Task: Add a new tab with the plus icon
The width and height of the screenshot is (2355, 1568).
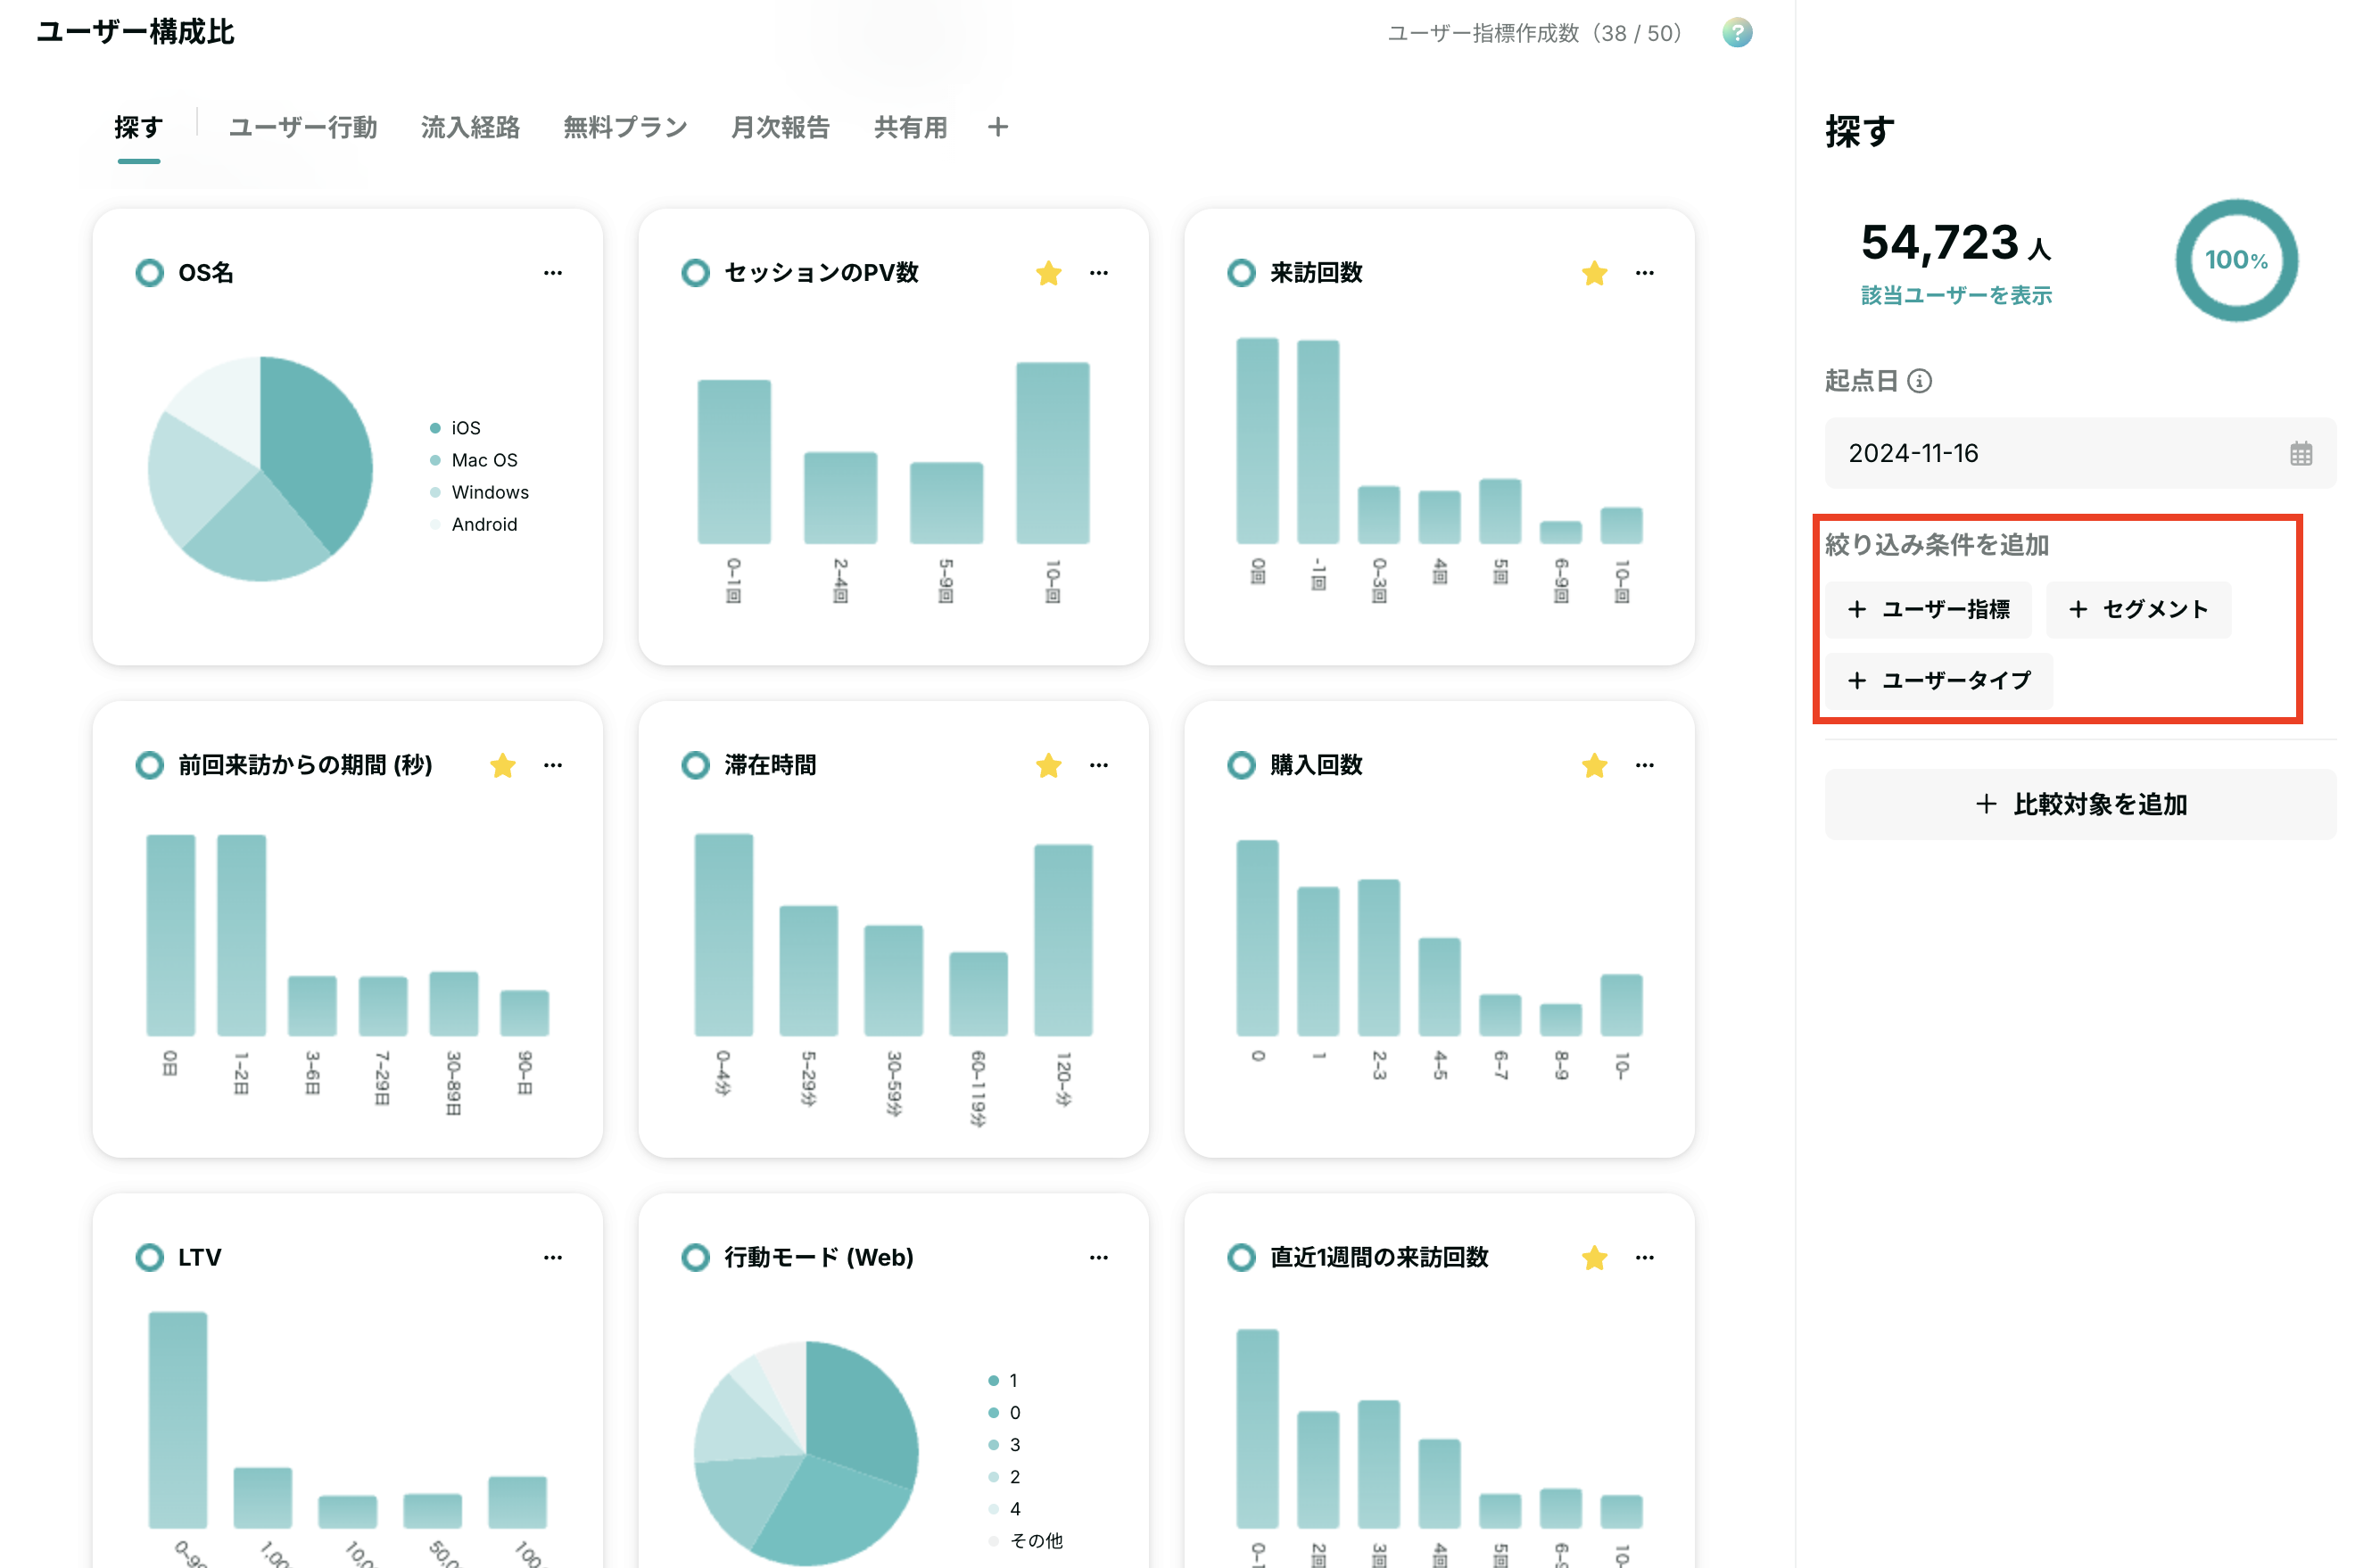Action: 997,127
